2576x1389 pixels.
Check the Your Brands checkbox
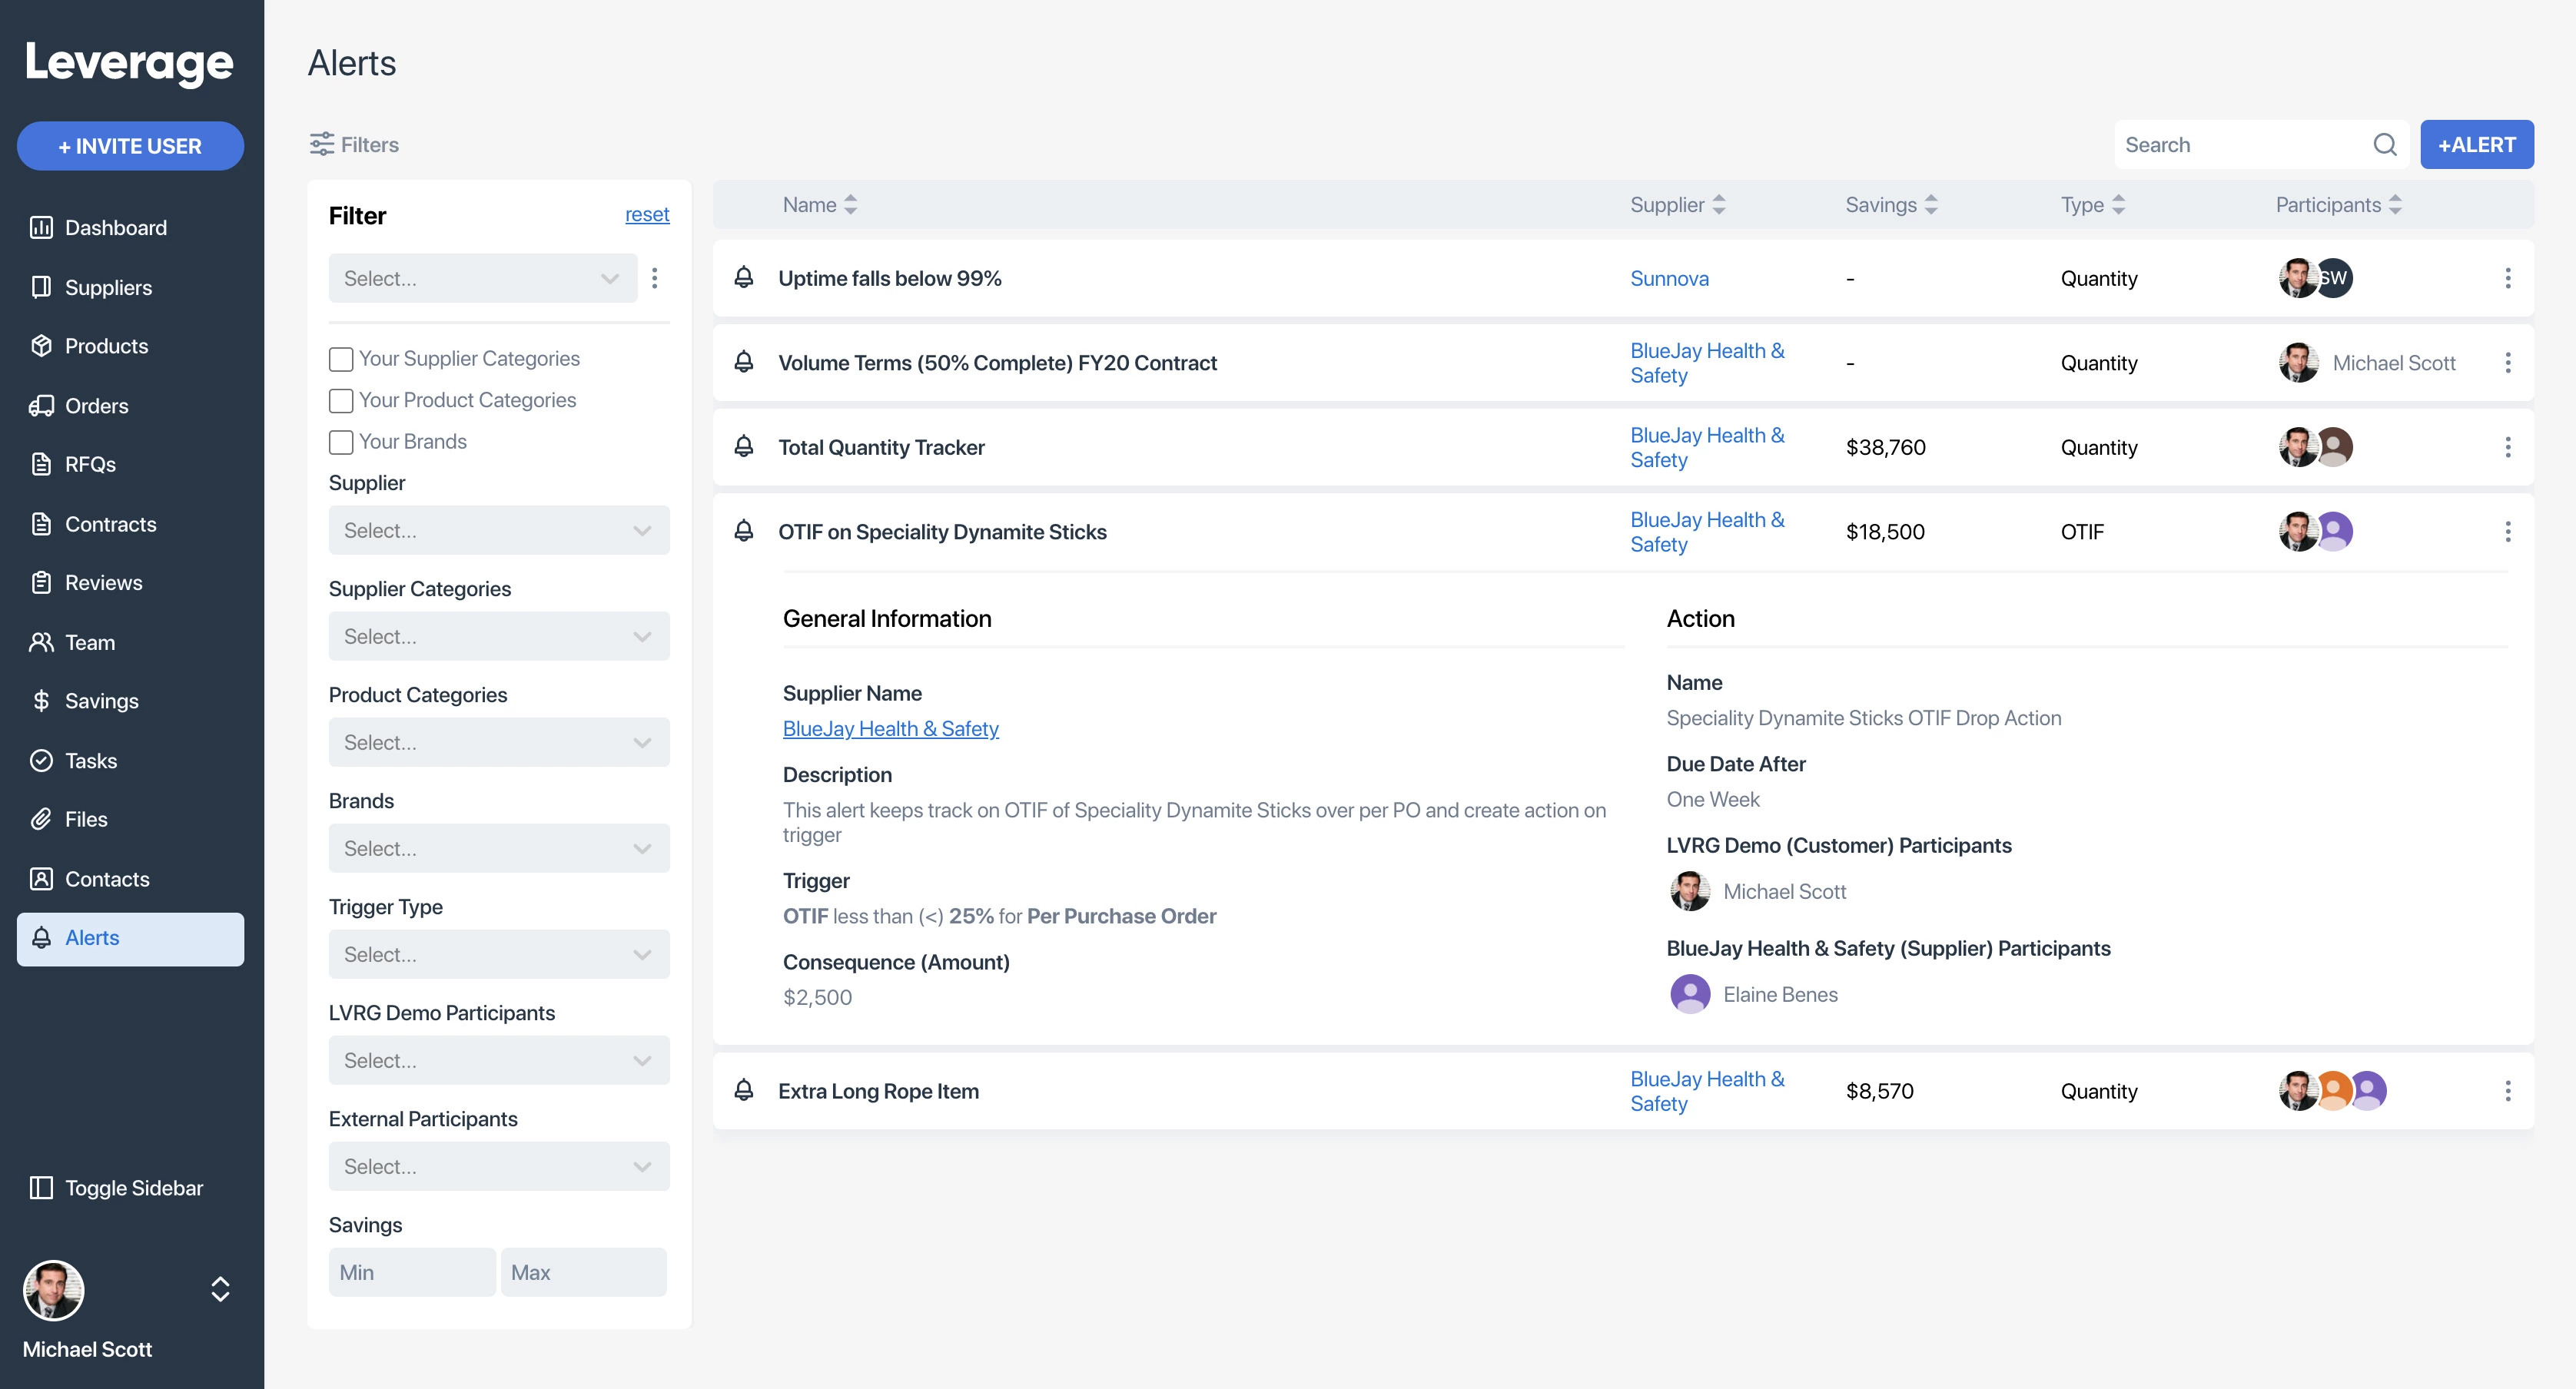coord(341,442)
